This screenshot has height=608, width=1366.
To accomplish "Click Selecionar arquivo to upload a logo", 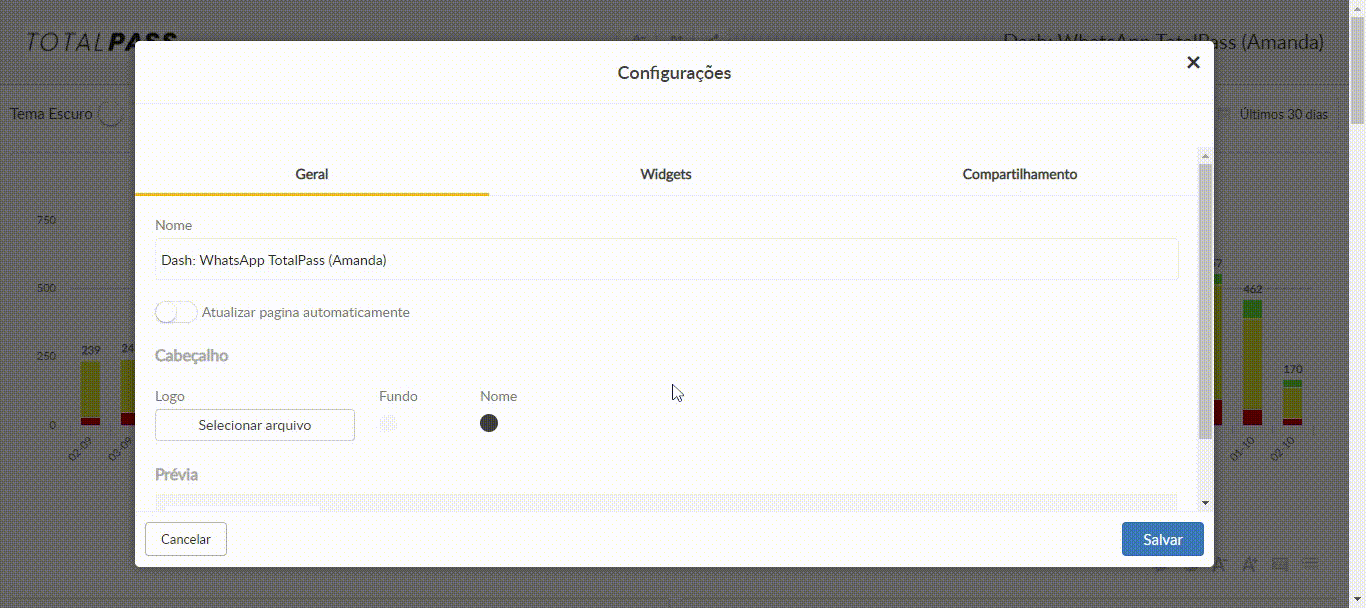I will [255, 425].
